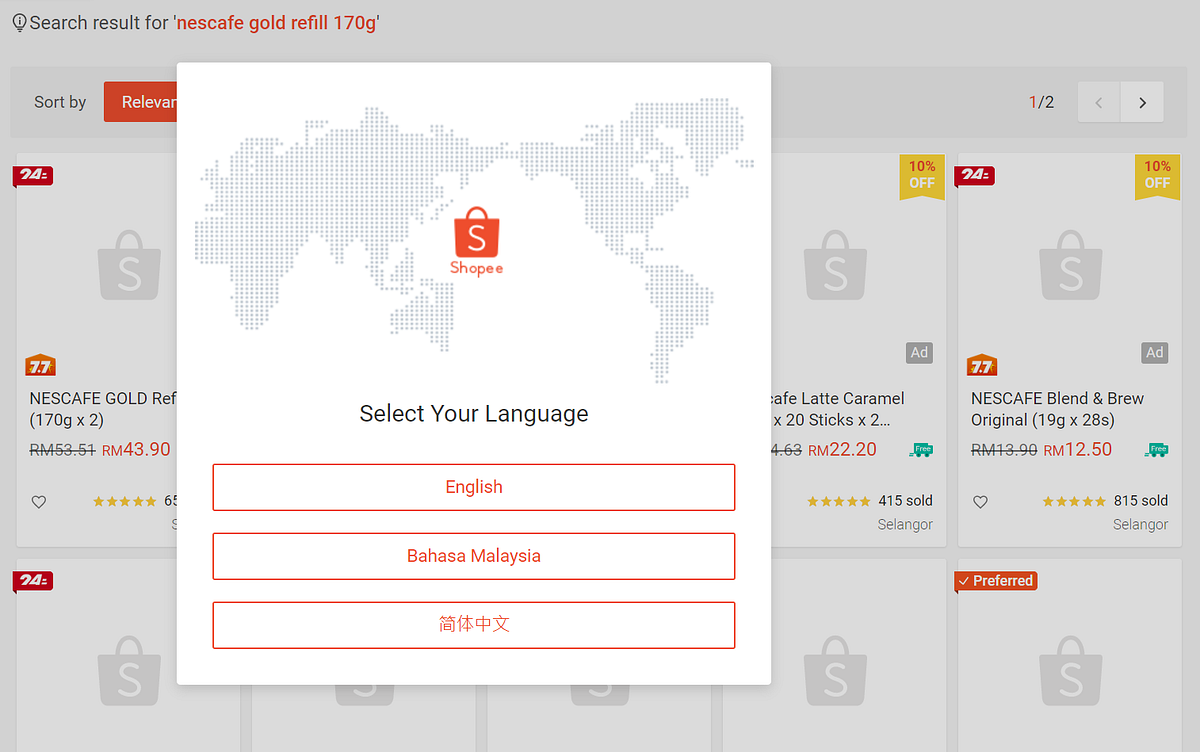Screen dimensions: 1200x752
Task: Click search term 'nescafe gold refill 170g'
Action: coord(277,23)
